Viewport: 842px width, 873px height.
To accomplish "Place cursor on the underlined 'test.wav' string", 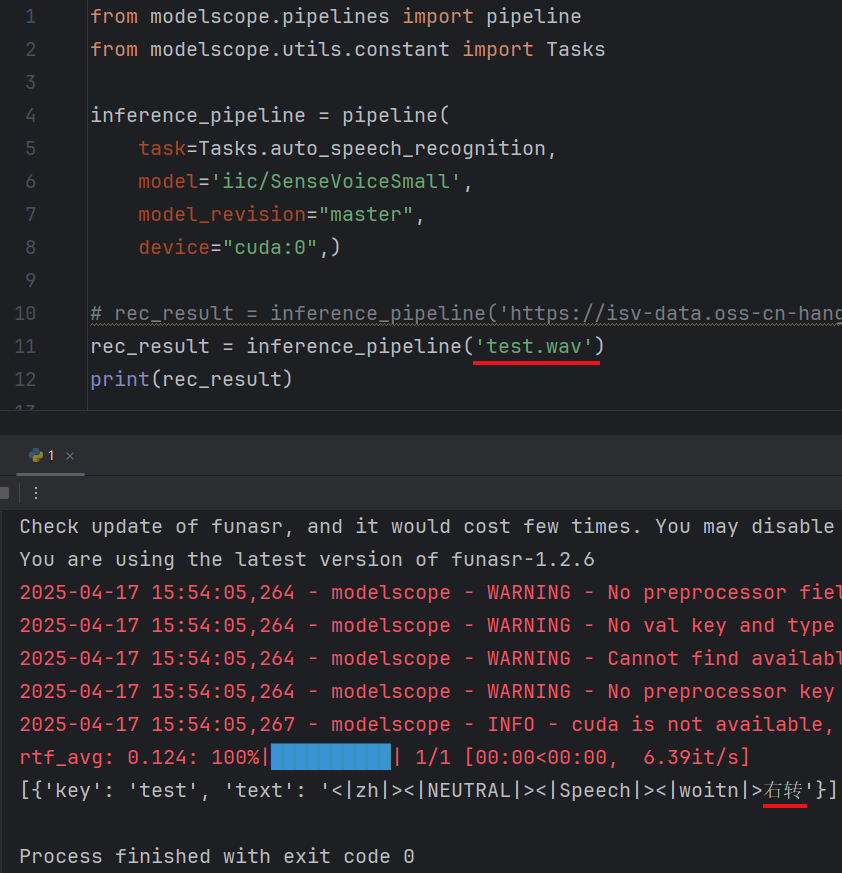I will tap(537, 346).
